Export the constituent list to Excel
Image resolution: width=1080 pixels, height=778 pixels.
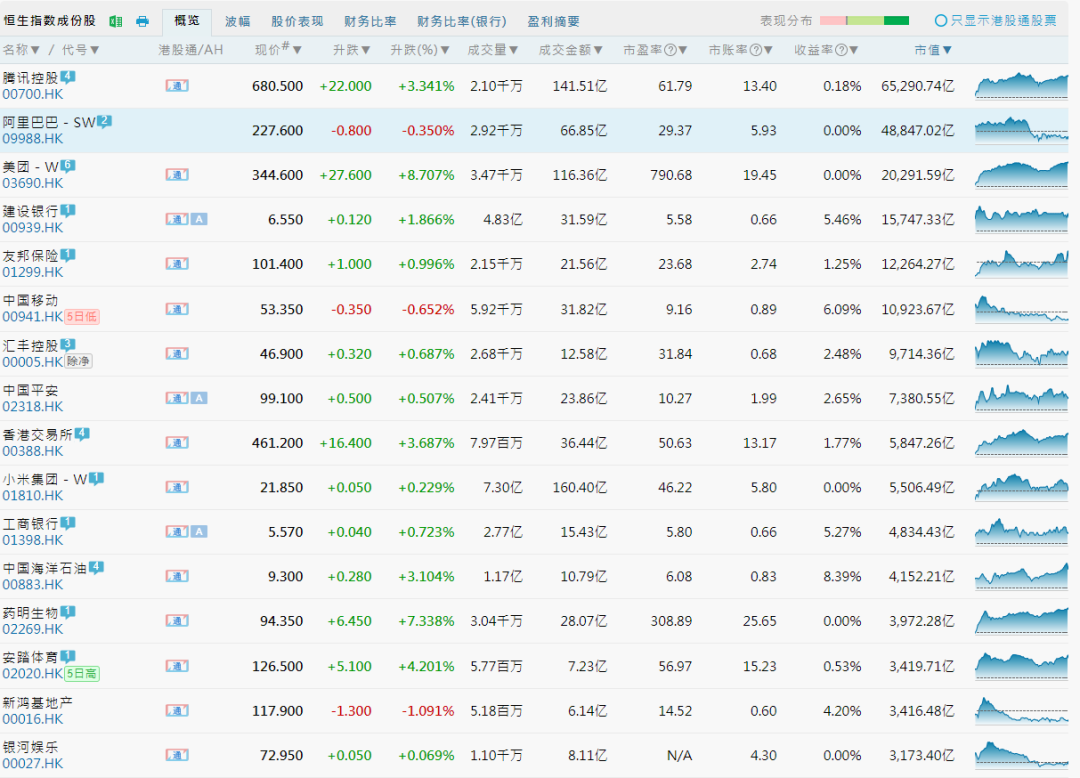[x=116, y=21]
